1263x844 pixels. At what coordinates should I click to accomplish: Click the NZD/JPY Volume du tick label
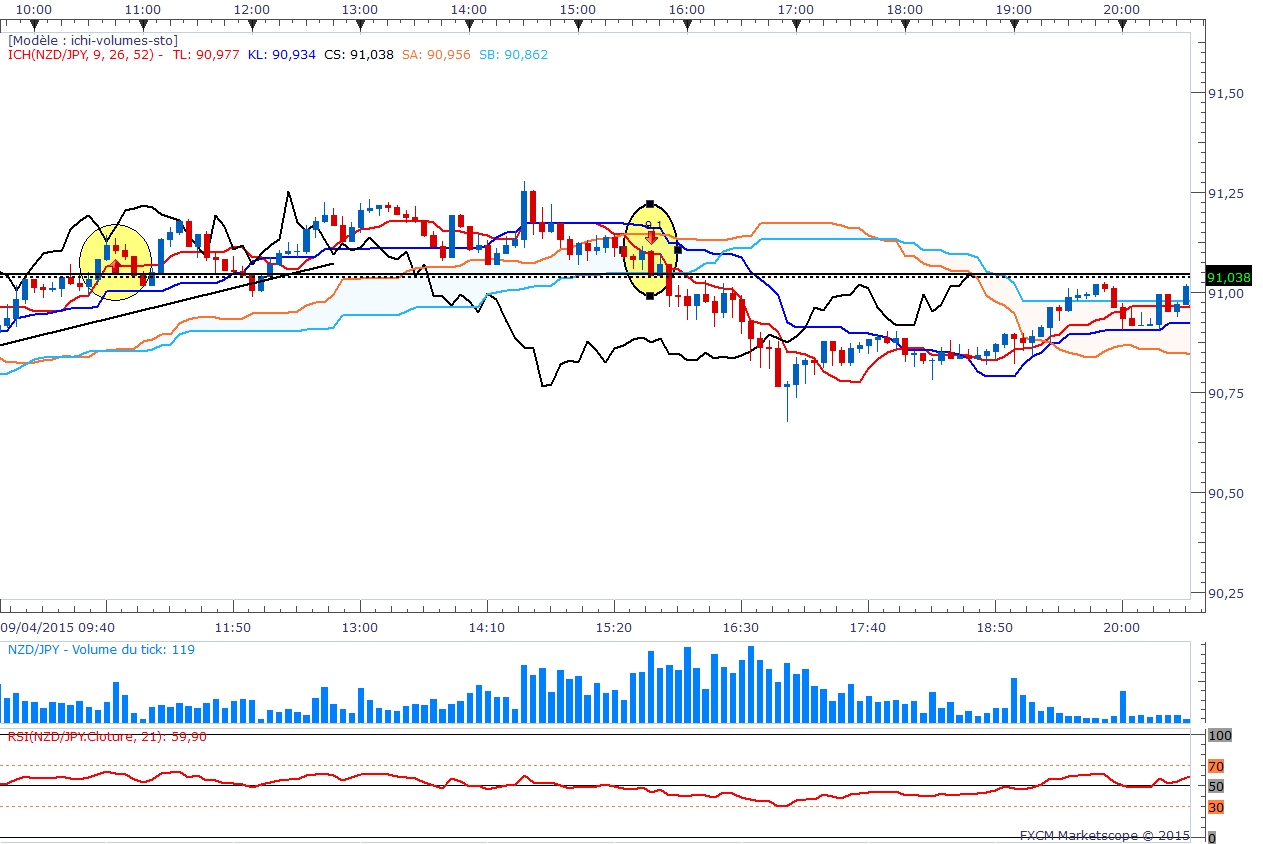pyautogui.click(x=101, y=650)
